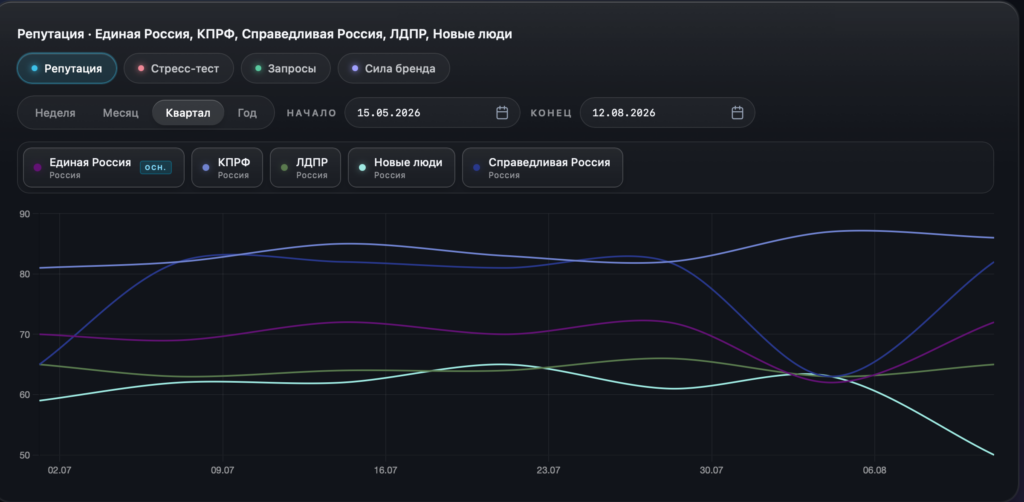Click the 16.07 x-axis date label
The height and width of the screenshot is (502, 1024).
(x=385, y=471)
